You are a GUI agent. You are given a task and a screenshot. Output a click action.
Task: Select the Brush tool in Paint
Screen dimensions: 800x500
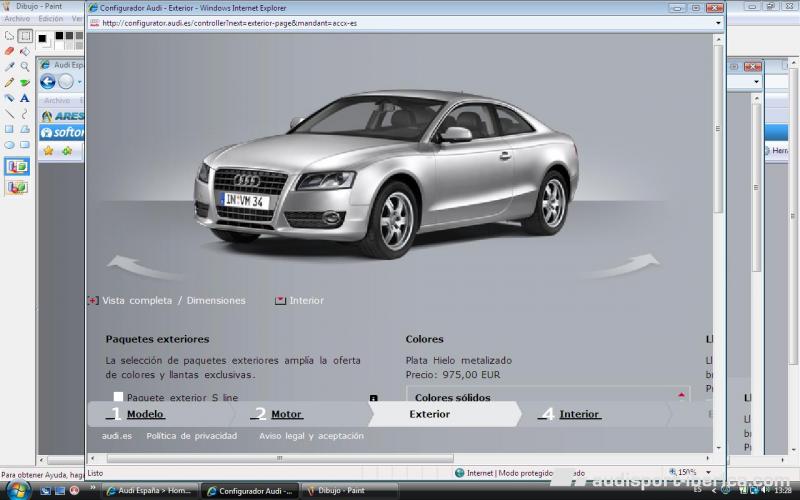pyautogui.click(x=25, y=82)
